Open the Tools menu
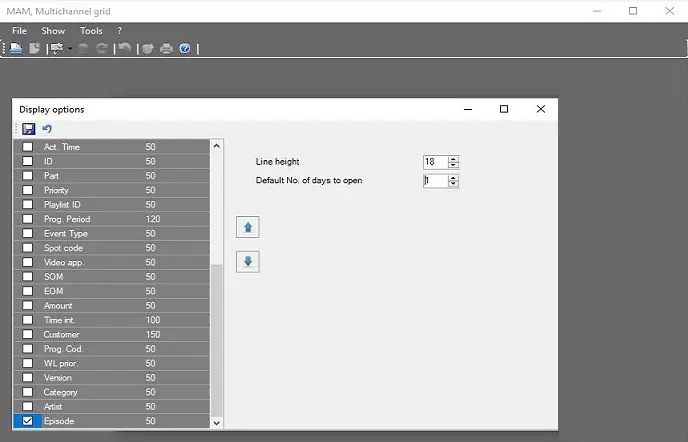Screen dimensions: 688x442 [91, 31]
